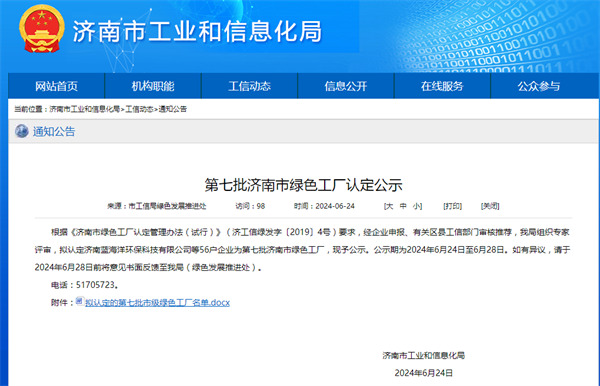Click the 通知公告 section heading
The width and height of the screenshot is (600, 386).
[54, 132]
